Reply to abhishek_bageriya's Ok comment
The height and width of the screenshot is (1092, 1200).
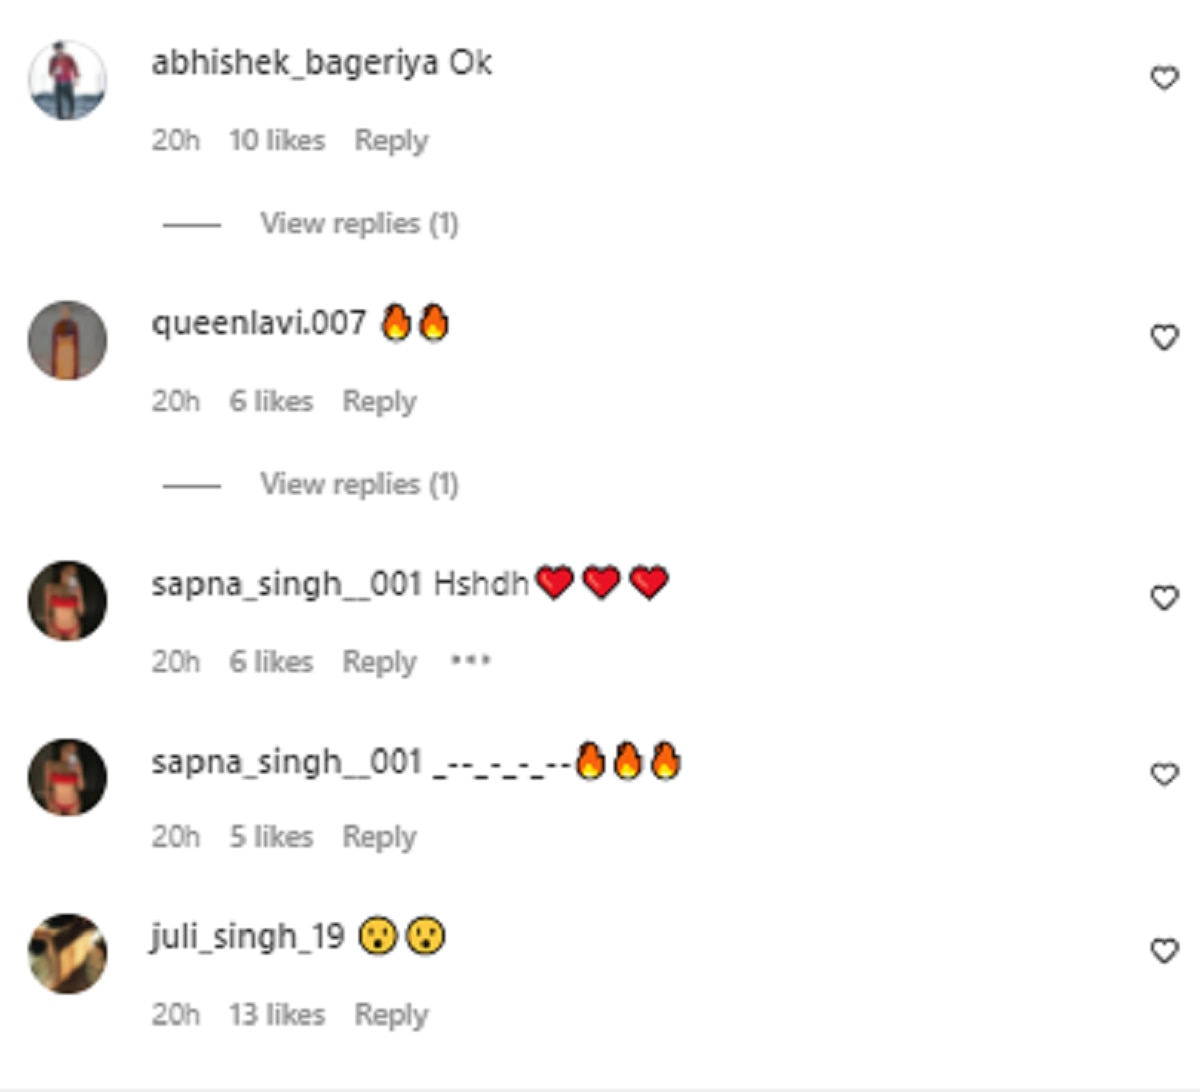[x=391, y=141]
